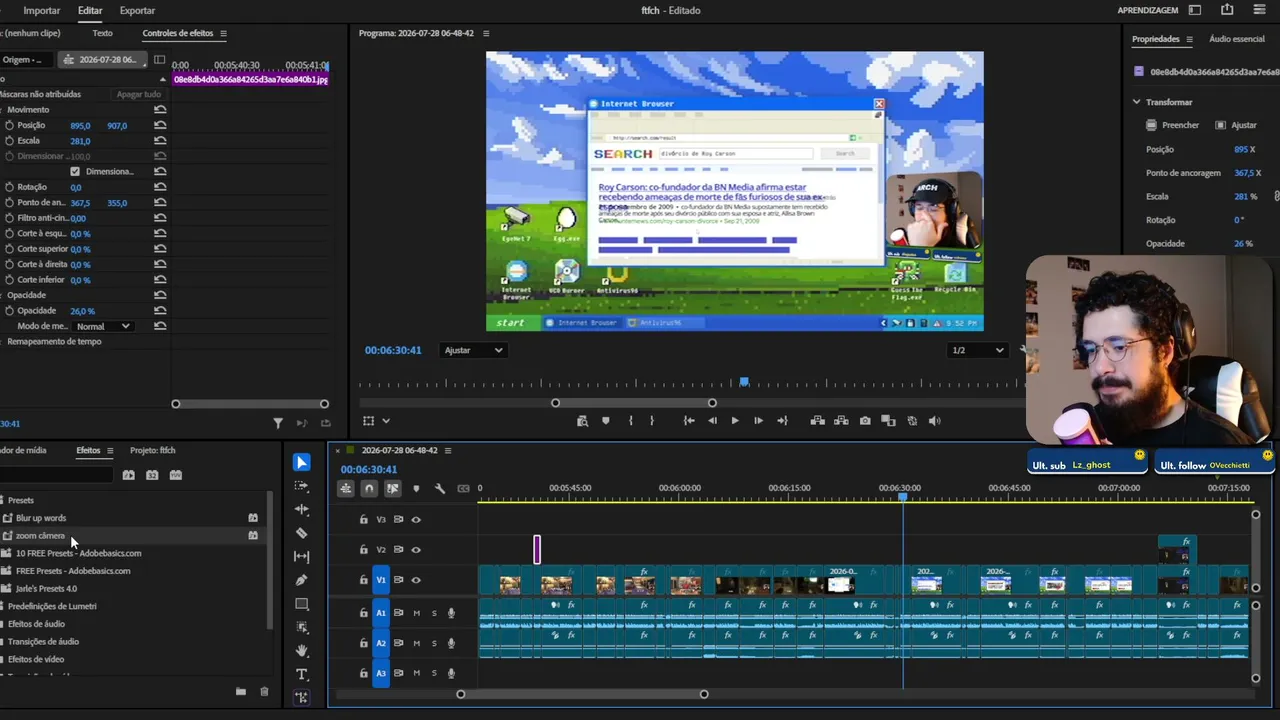Click the Lift button in Program monitor
Image resolution: width=1280 pixels, height=720 pixels.
point(817,421)
